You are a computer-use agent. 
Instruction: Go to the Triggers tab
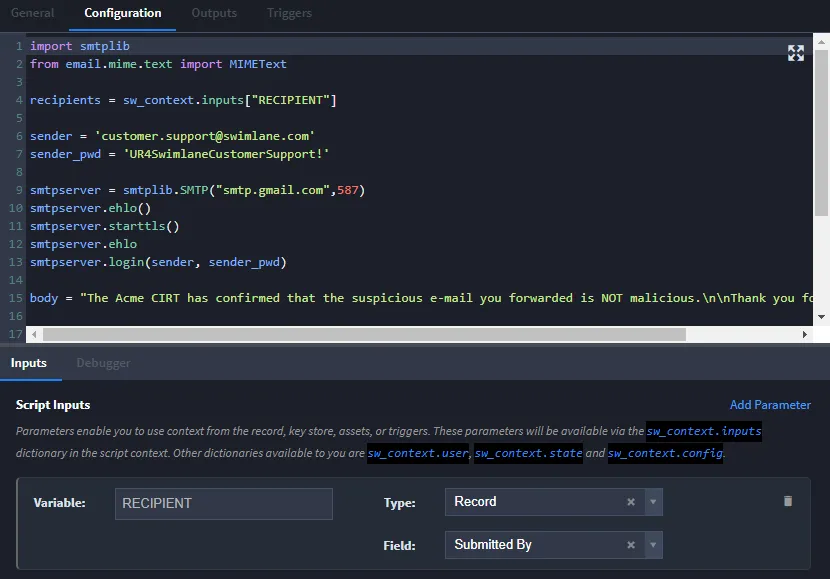pyautogui.click(x=289, y=13)
